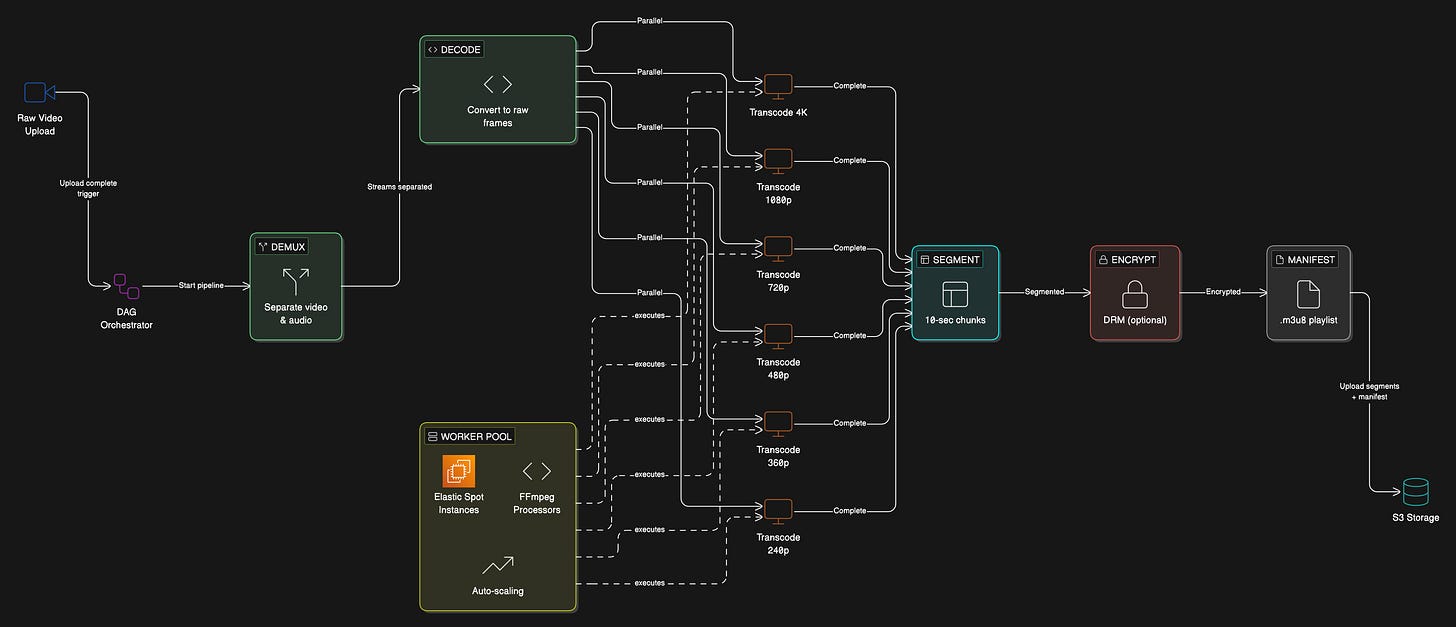
Task: Select the Transcode 240p monitor icon
Action: [778, 511]
